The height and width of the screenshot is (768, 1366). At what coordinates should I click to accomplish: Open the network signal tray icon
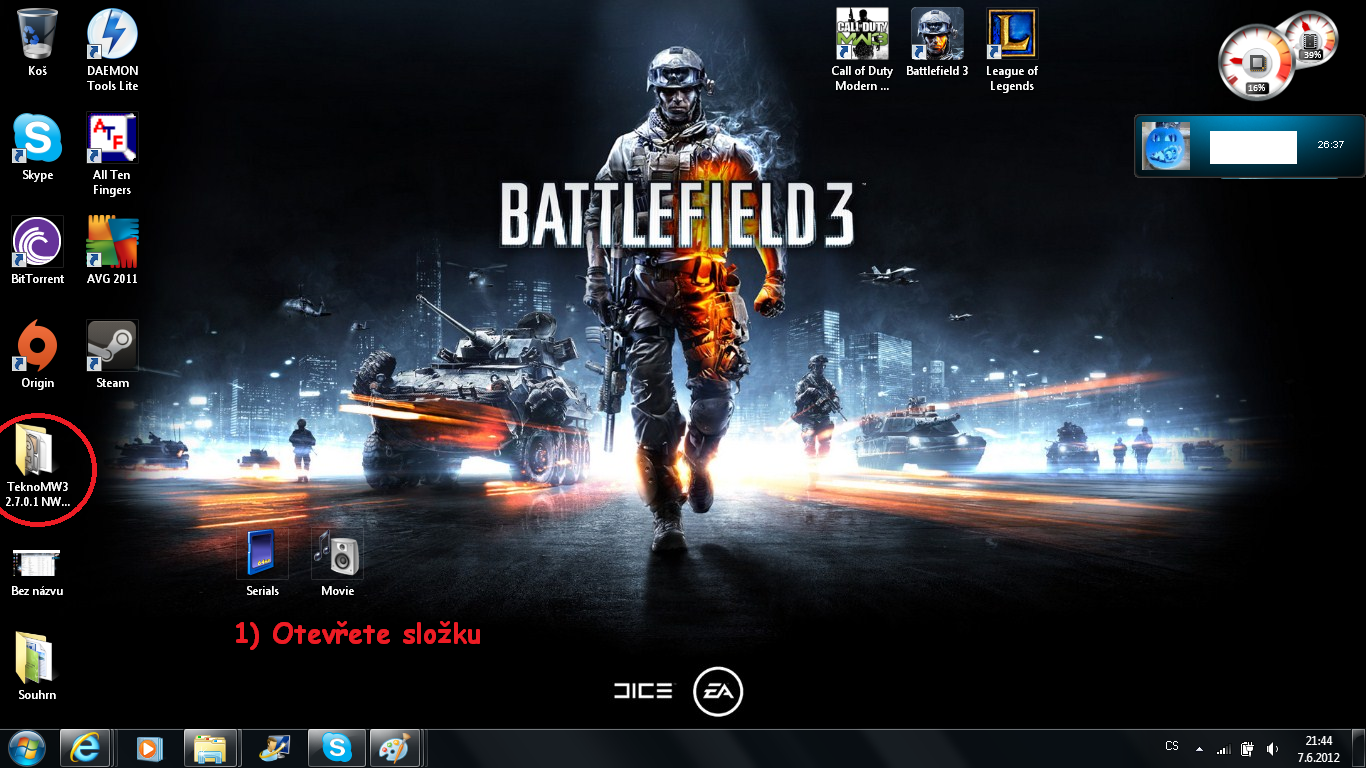click(1224, 748)
